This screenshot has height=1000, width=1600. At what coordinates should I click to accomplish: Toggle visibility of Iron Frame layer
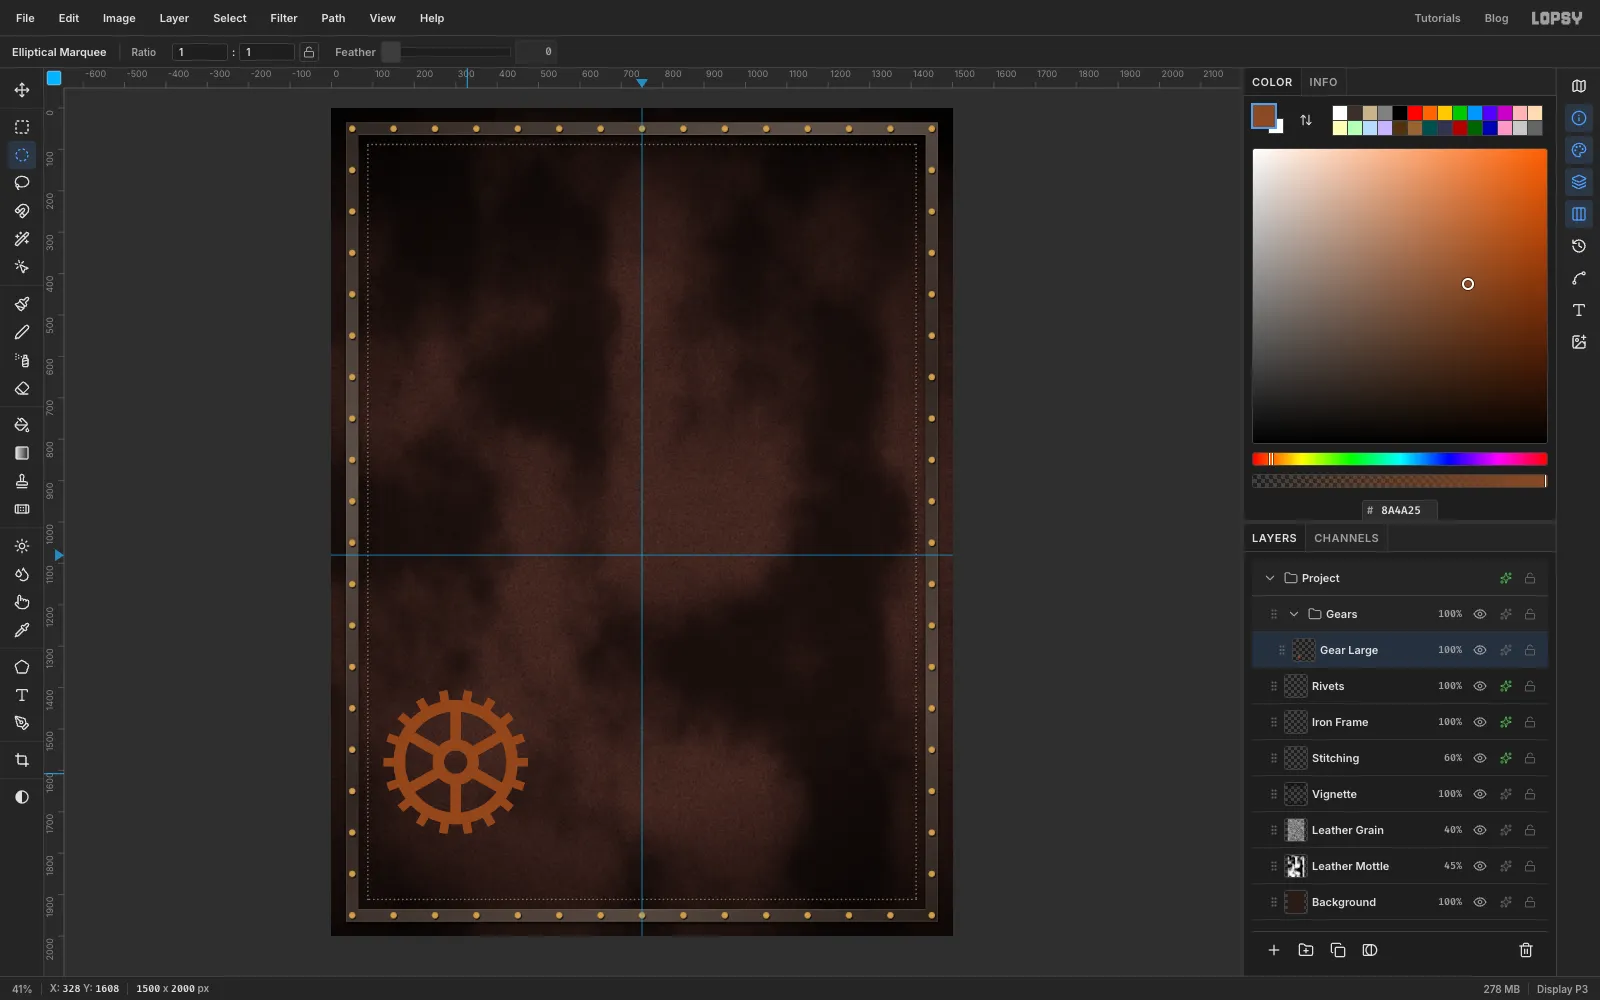pos(1480,722)
